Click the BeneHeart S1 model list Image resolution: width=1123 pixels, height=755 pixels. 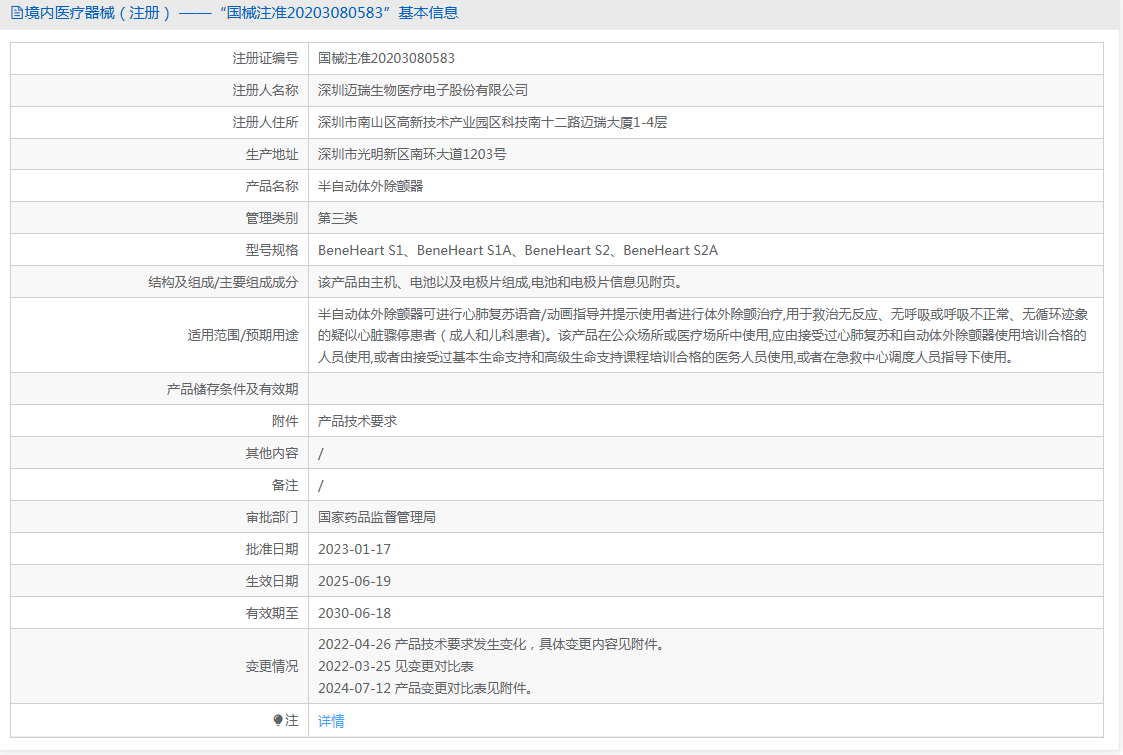coord(518,250)
